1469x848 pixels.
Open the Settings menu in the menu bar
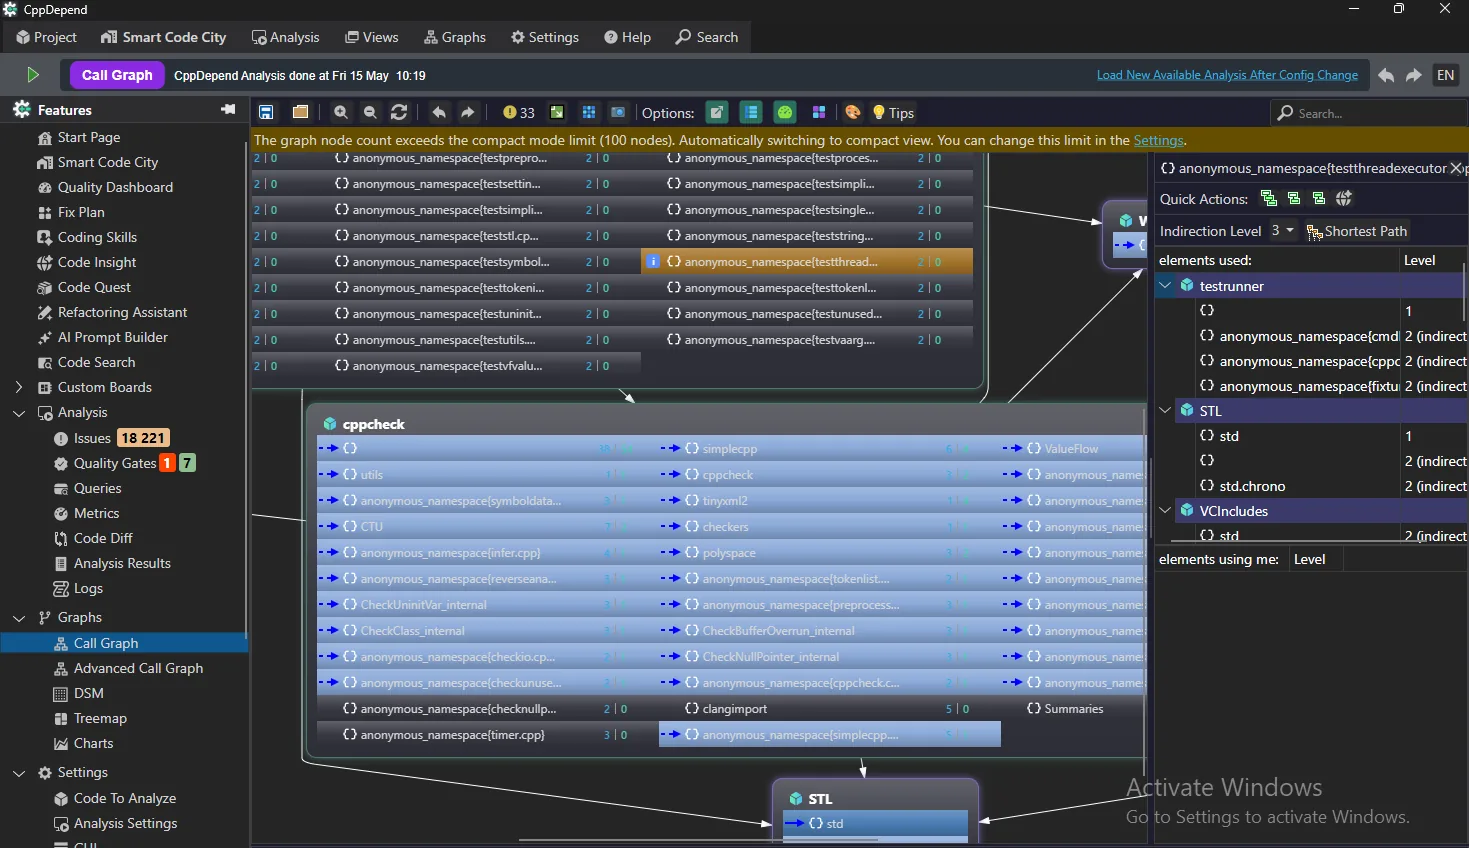click(x=545, y=37)
